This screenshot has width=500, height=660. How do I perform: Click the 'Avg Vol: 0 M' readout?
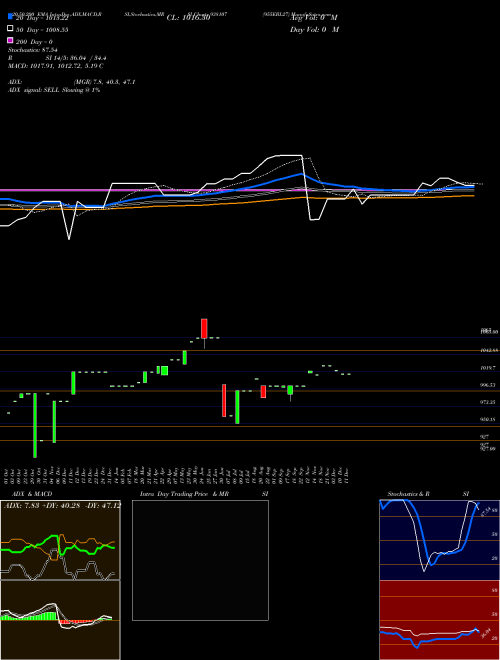(314, 18)
